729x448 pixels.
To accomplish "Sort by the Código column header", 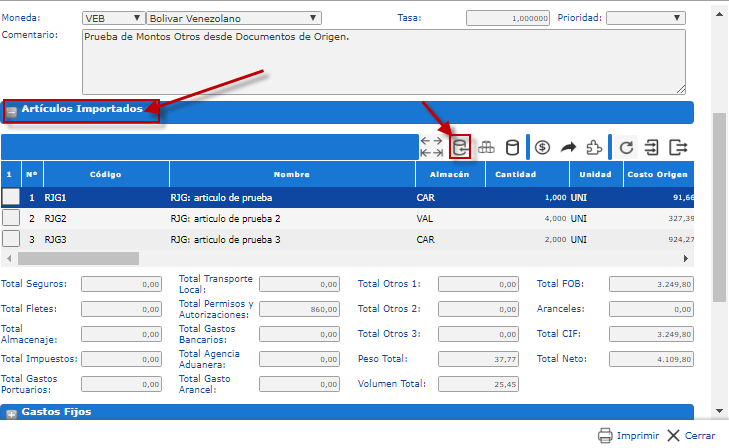I will coord(105,174).
